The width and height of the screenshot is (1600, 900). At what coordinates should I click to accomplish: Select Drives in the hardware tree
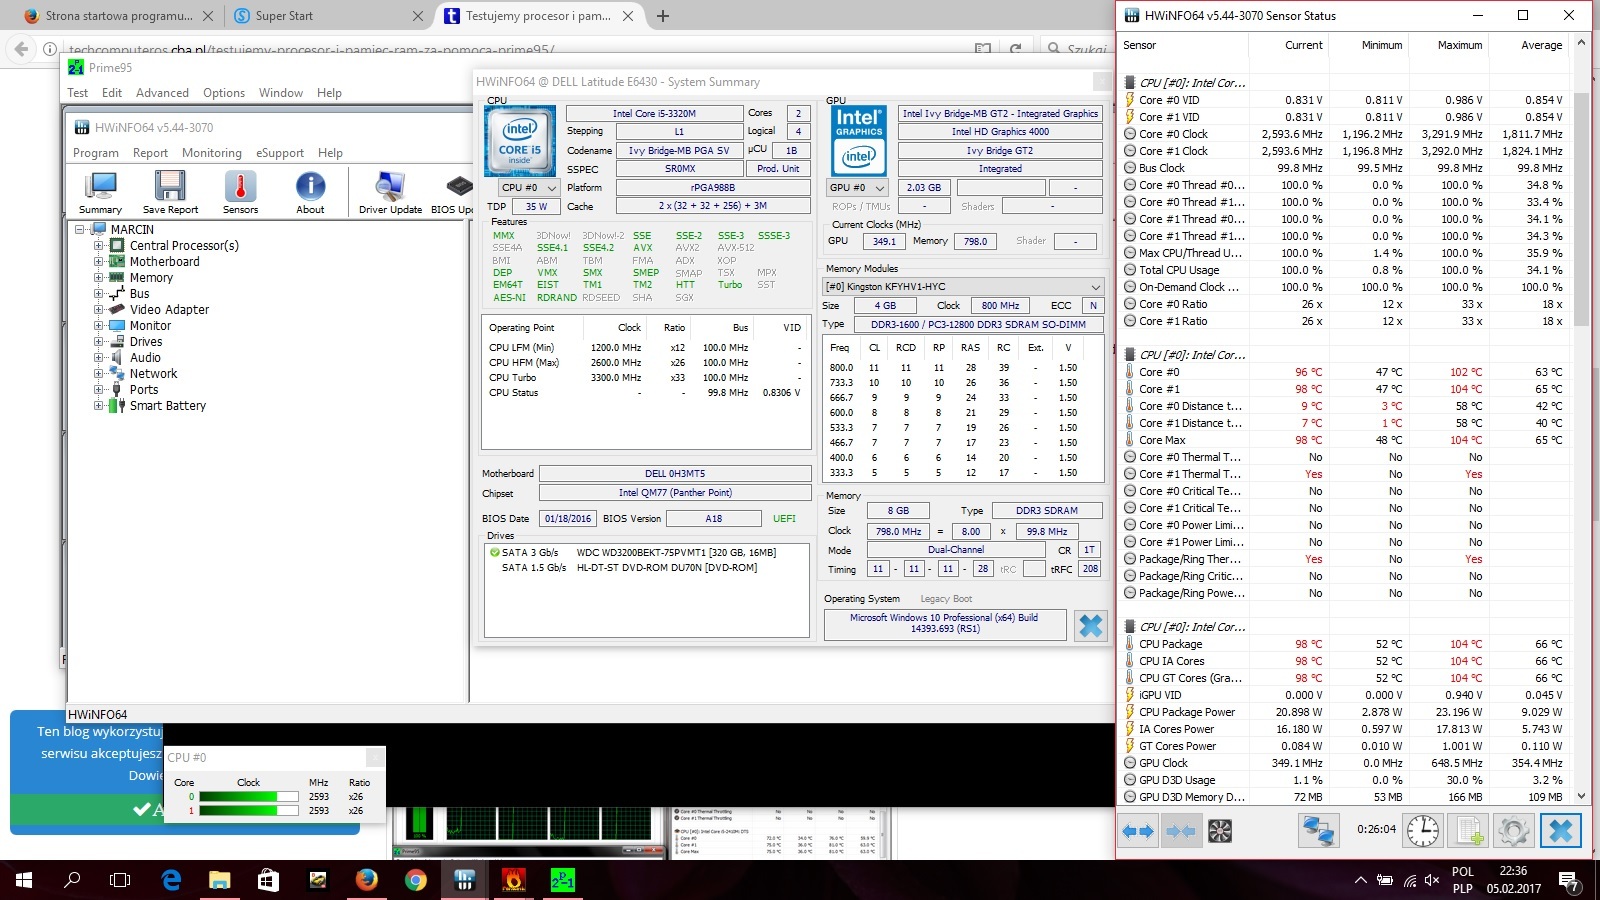(146, 341)
